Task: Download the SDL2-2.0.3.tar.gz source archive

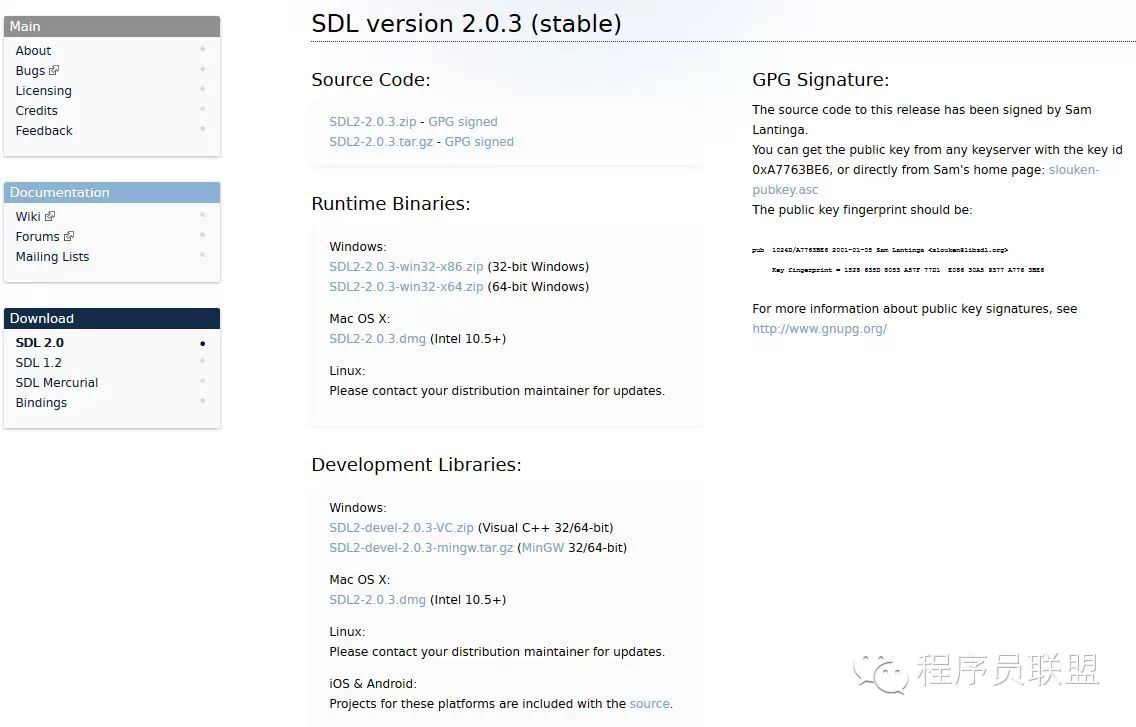Action: point(381,141)
